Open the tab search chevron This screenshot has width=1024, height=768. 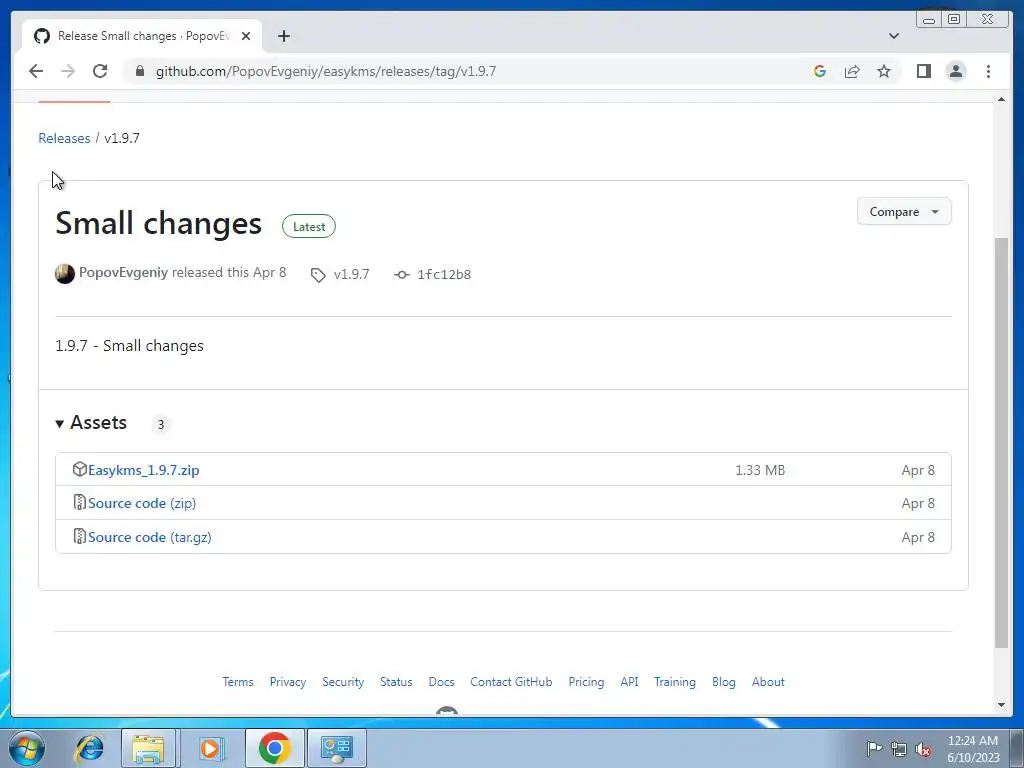tap(894, 36)
